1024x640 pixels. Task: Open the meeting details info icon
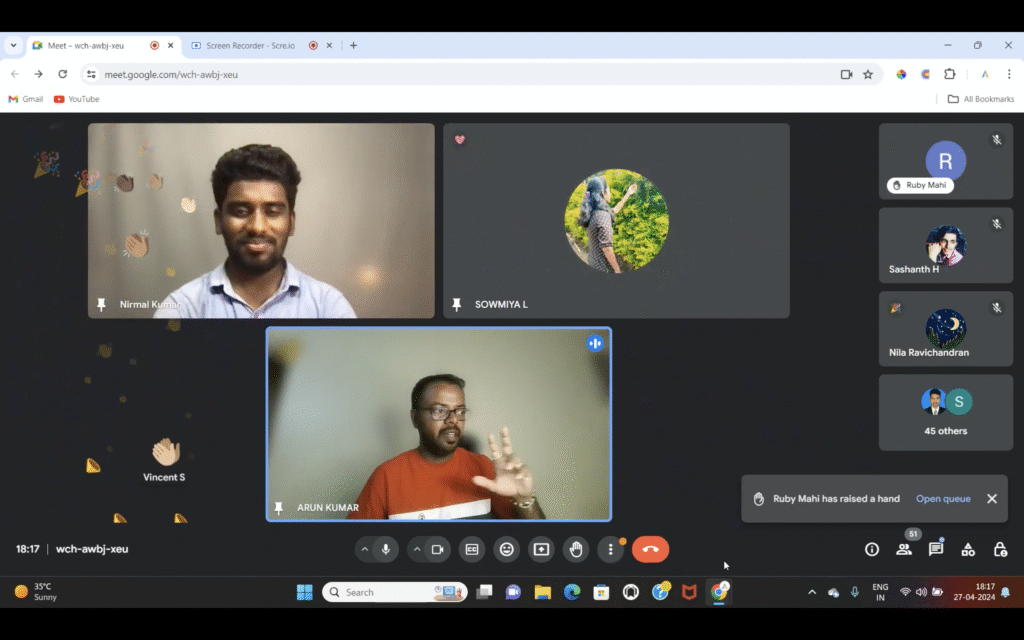coord(872,549)
